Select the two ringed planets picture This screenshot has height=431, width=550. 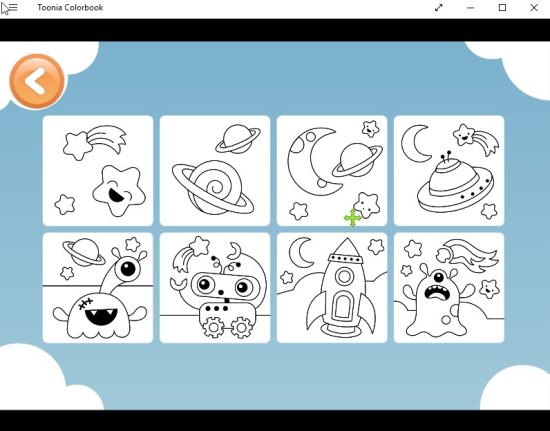pyautogui.click(x=215, y=170)
